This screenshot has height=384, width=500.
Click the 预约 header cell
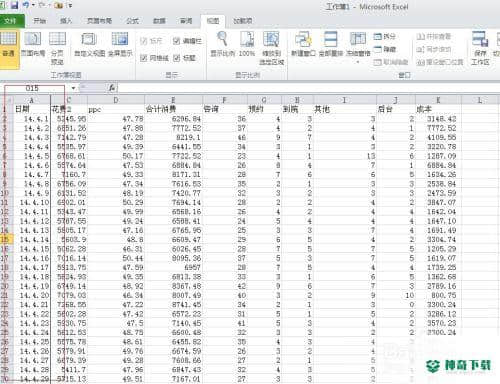tap(264, 109)
